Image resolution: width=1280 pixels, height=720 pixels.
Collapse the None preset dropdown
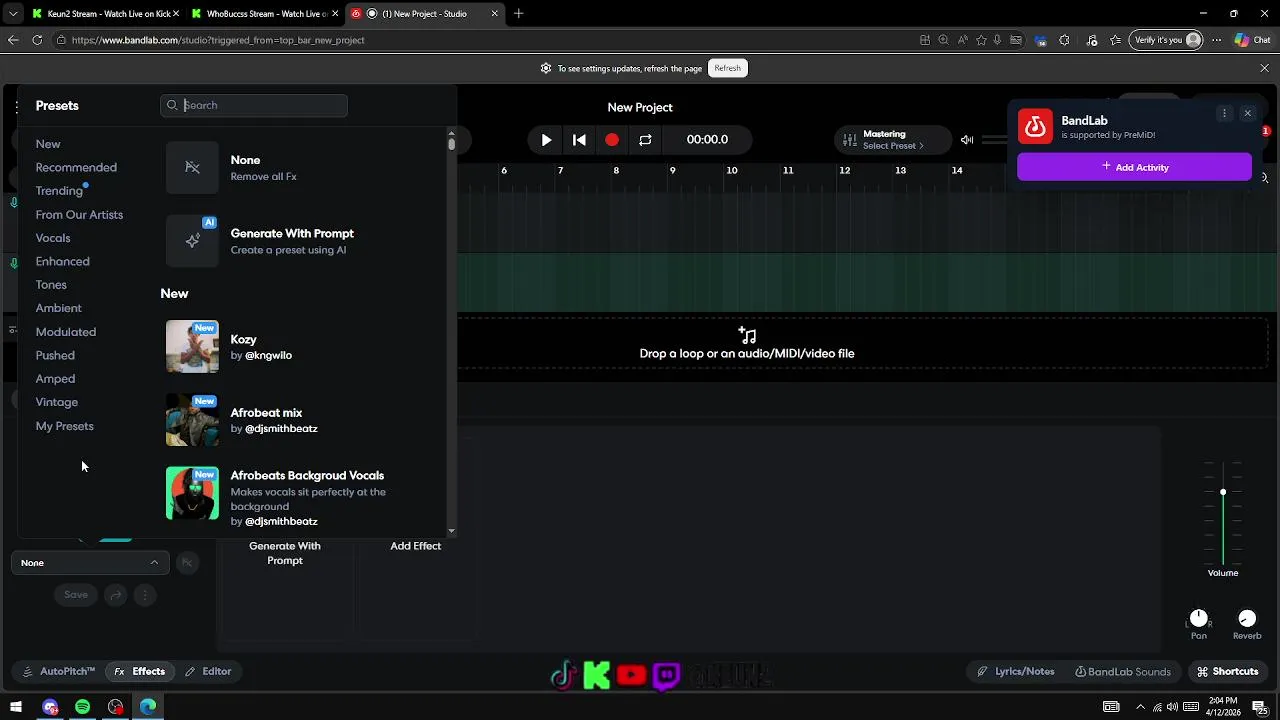click(x=90, y=563)
